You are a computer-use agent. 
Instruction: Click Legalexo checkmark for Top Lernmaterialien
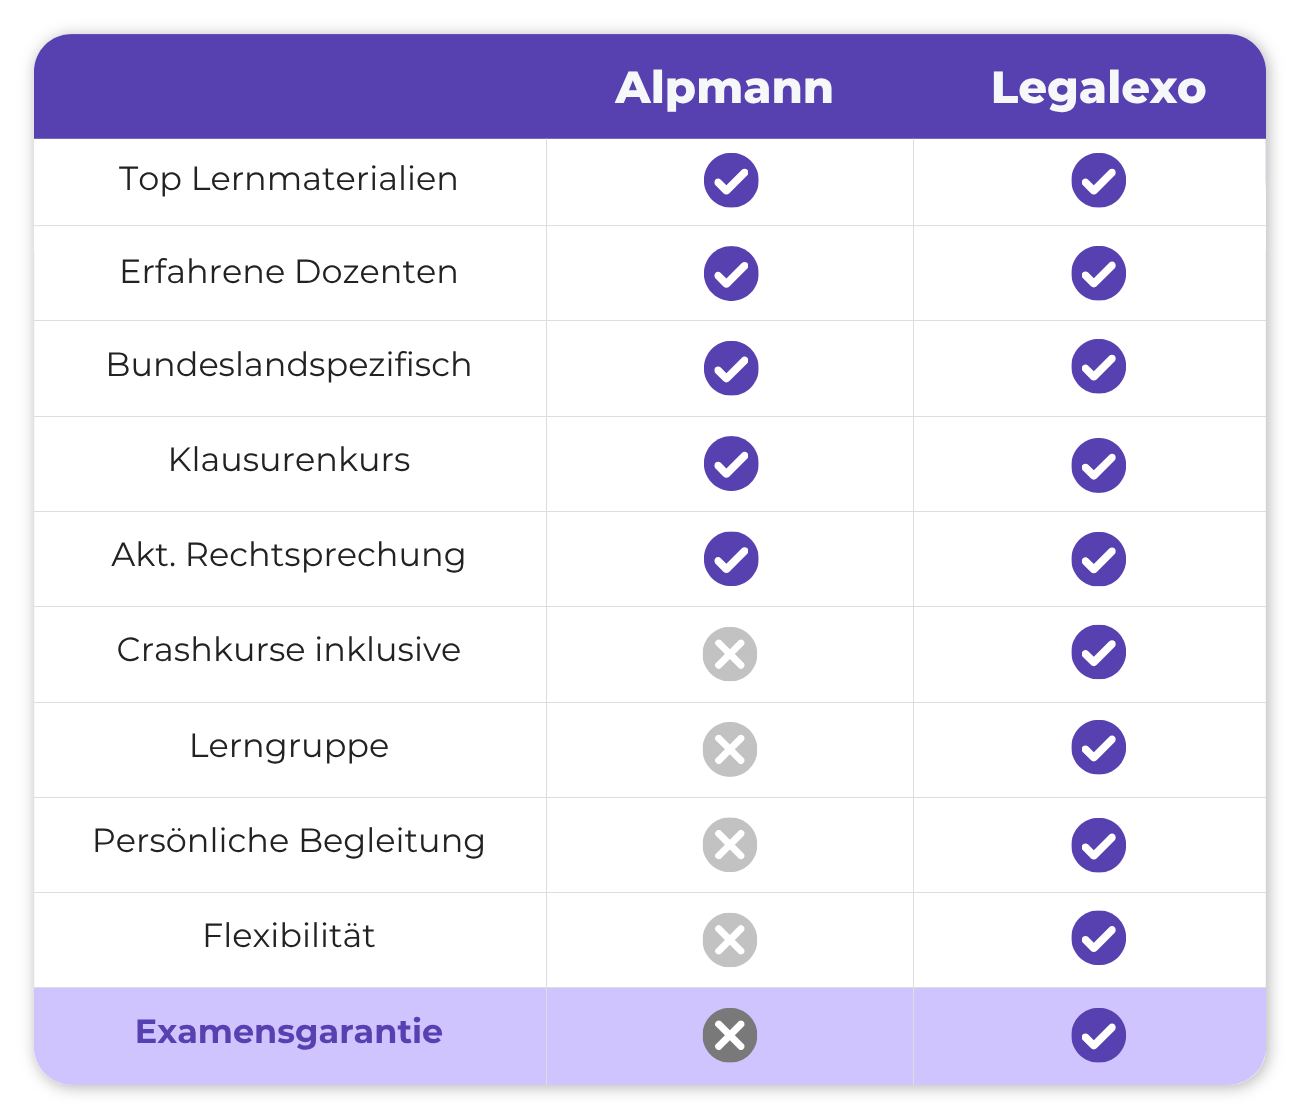click(x=1099, y=180)
